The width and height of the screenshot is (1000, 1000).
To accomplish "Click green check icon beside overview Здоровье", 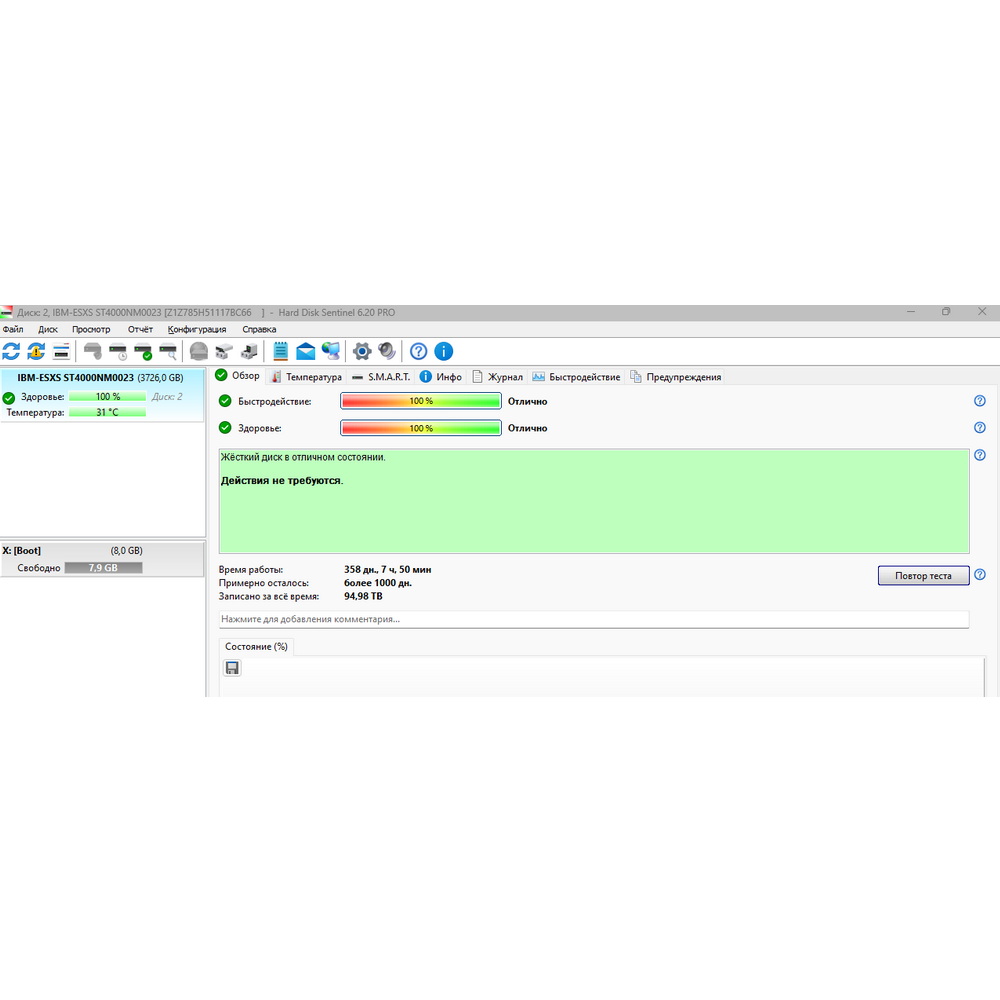I will click(225, 427).
